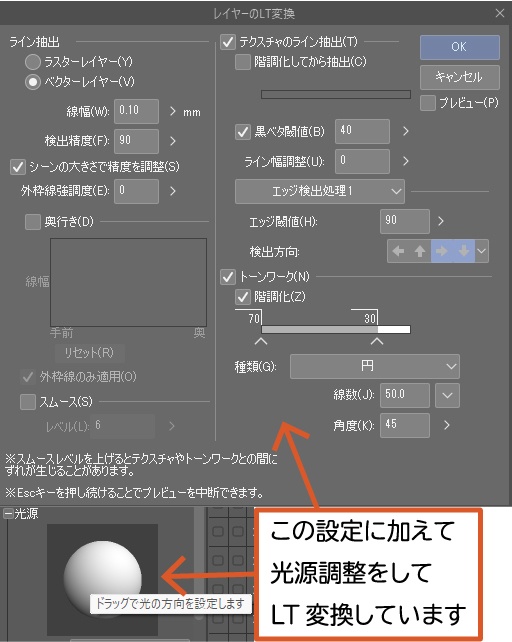
Task: Click the 検出精度(F) input field
Action: point(136,141)
